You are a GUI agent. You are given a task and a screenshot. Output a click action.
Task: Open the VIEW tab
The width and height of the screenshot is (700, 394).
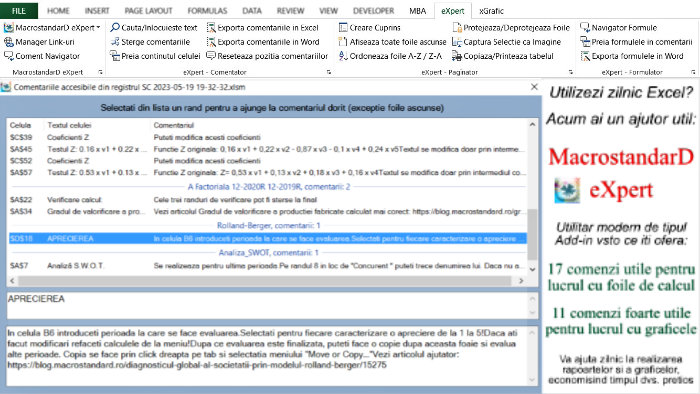click(x=328, y=11)
